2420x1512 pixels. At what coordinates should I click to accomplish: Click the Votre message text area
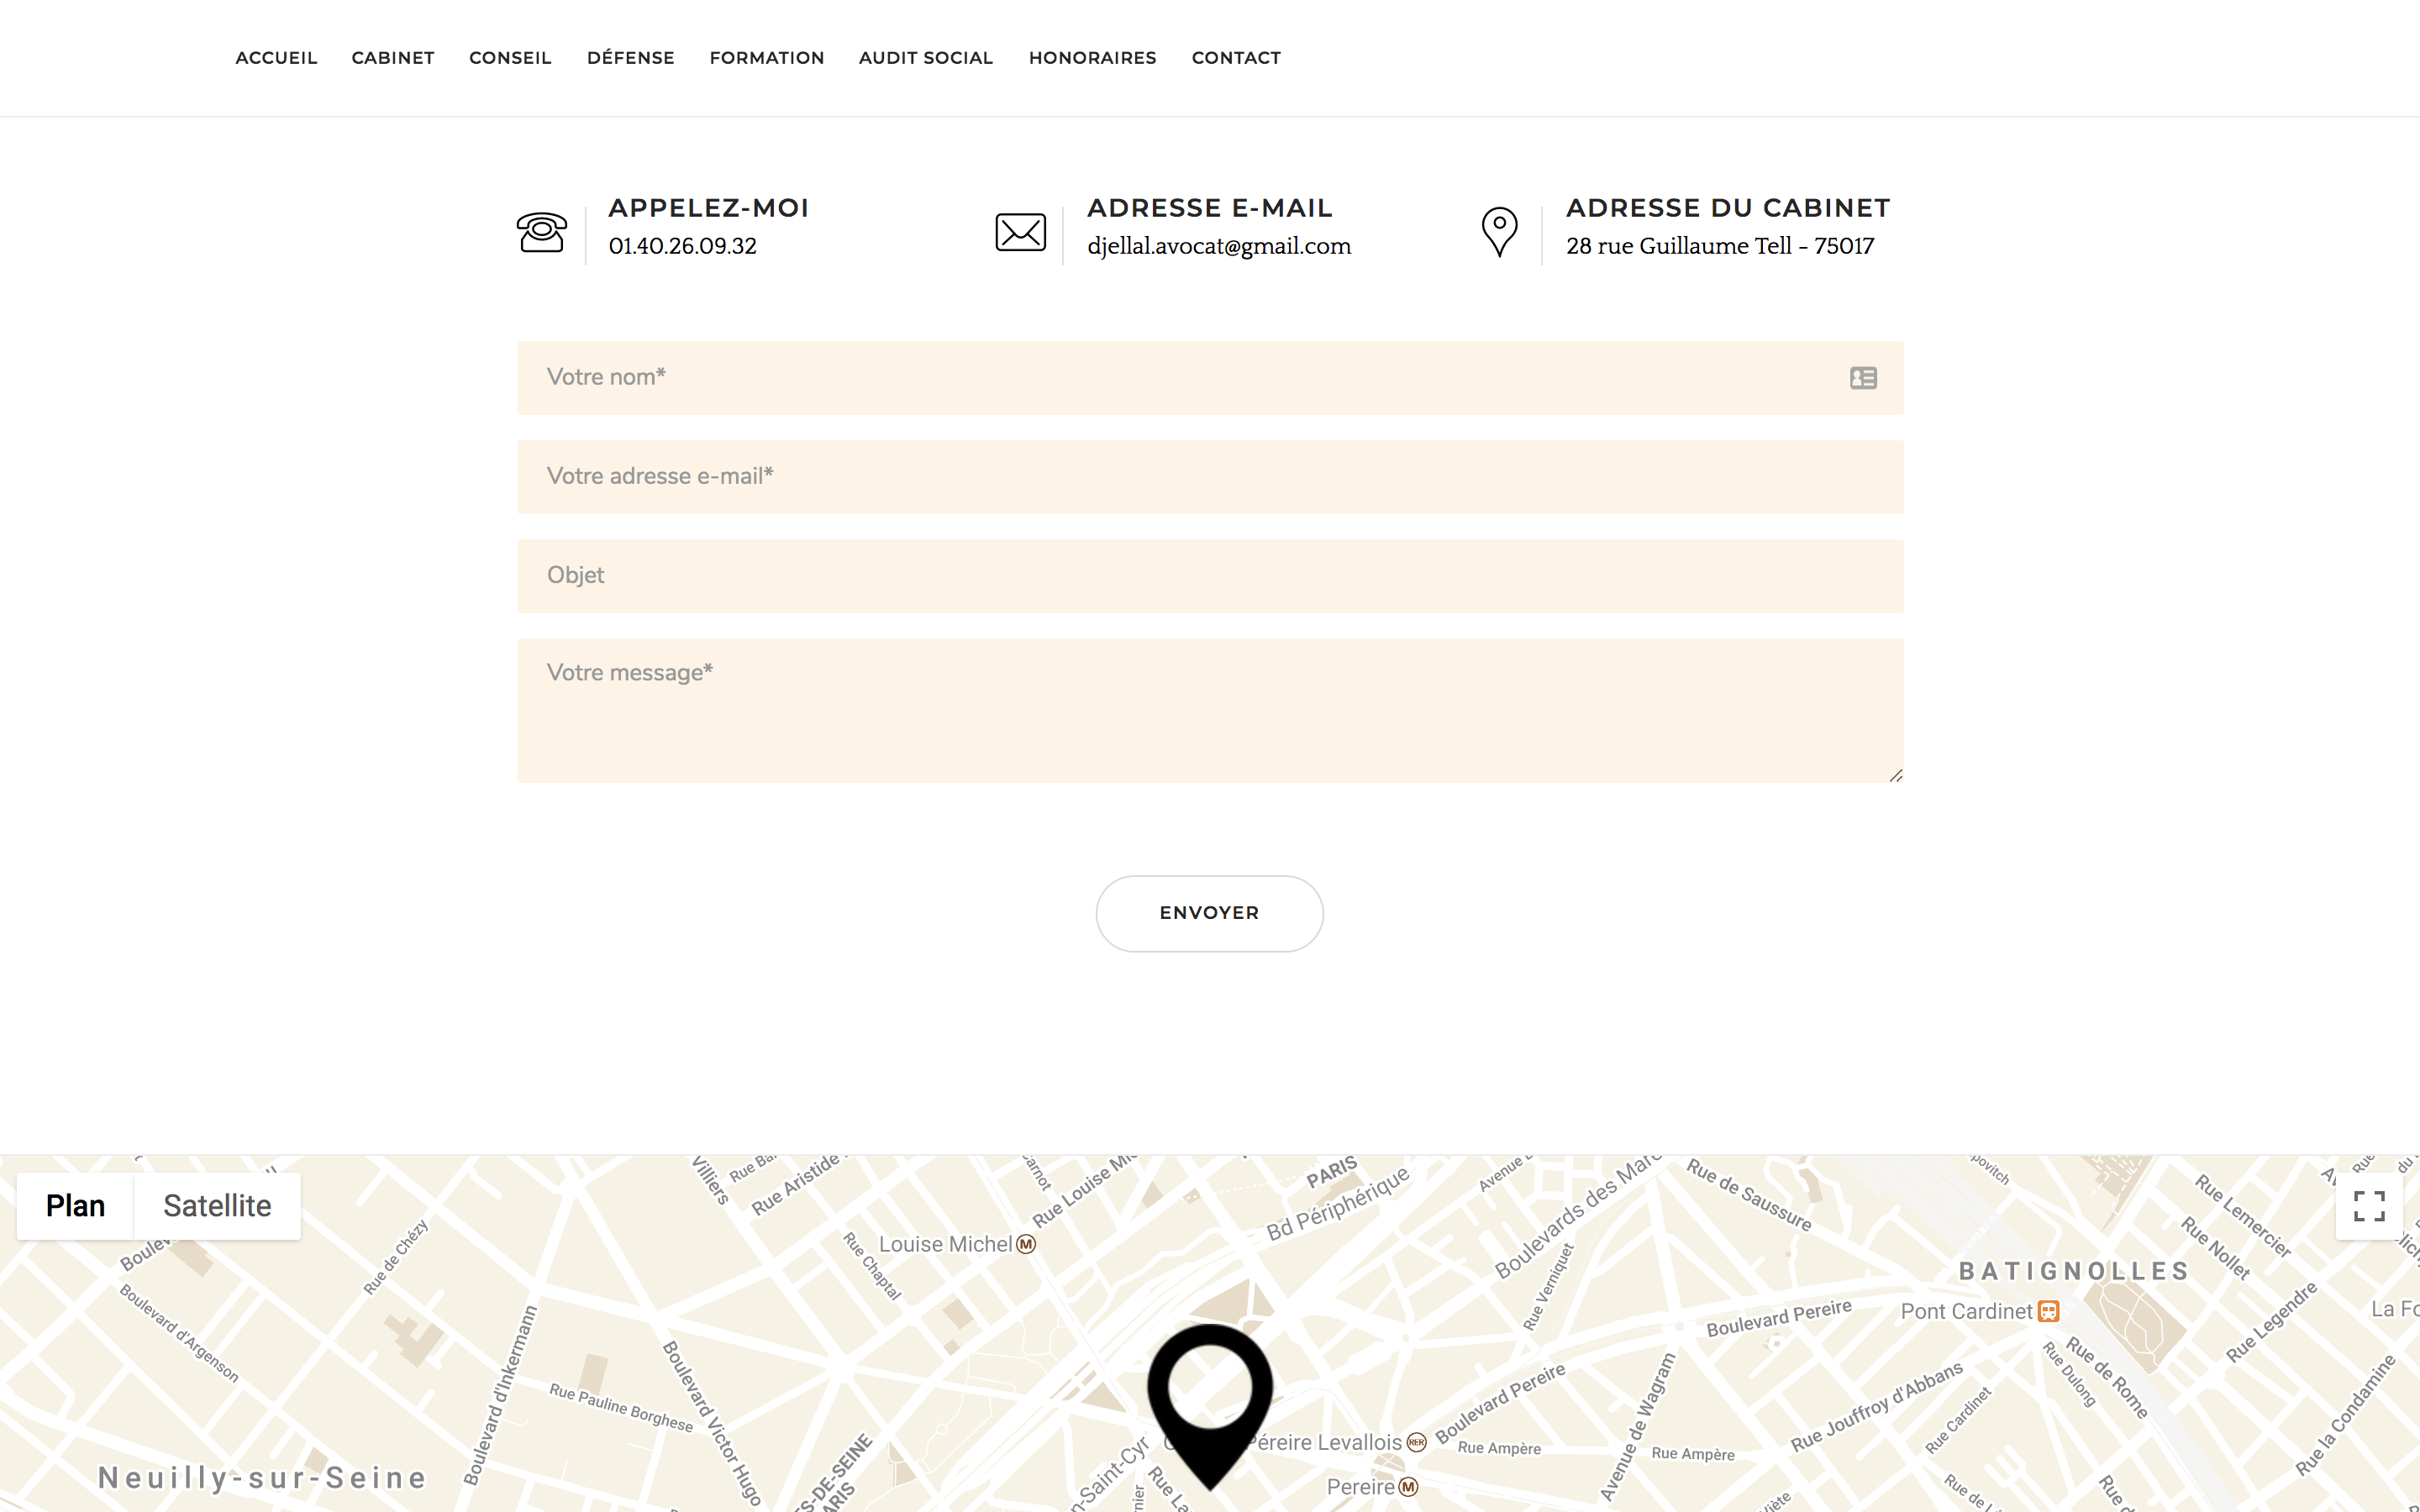[x=1209, y=710]
